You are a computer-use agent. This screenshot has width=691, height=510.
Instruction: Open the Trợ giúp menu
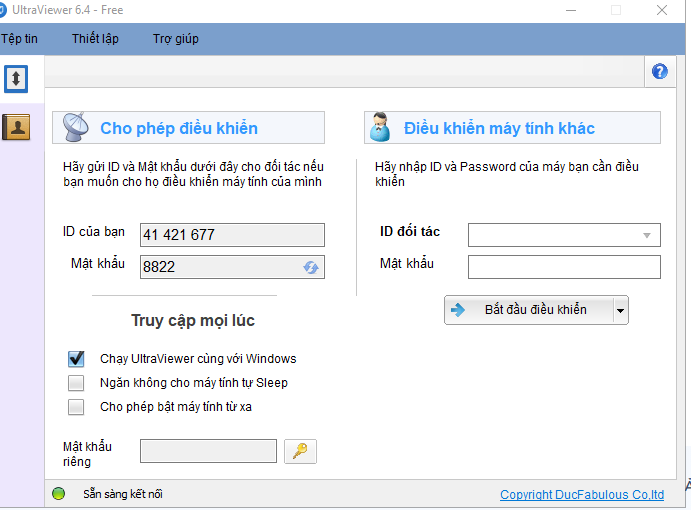point(175,39)
